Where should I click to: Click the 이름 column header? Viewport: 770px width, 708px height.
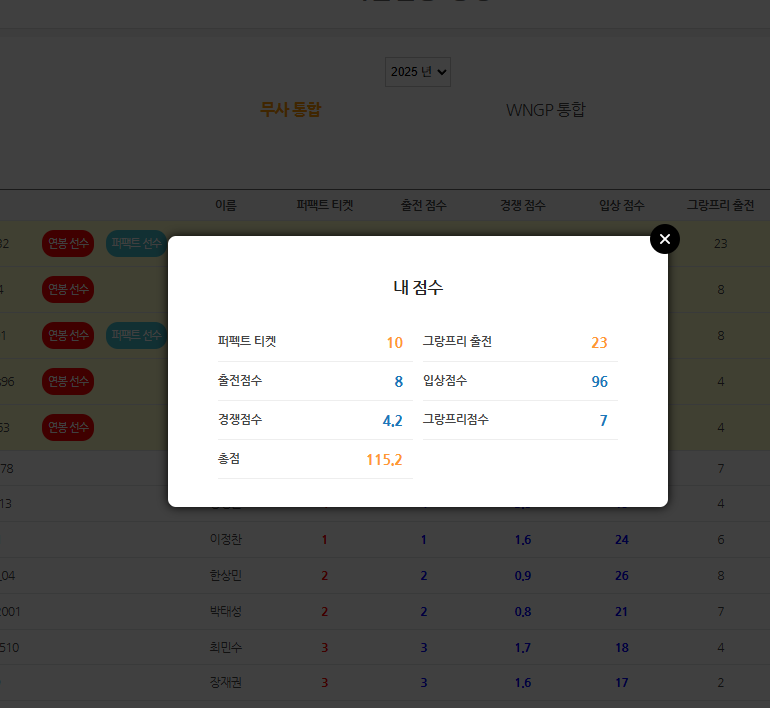(x=226, y=205)
